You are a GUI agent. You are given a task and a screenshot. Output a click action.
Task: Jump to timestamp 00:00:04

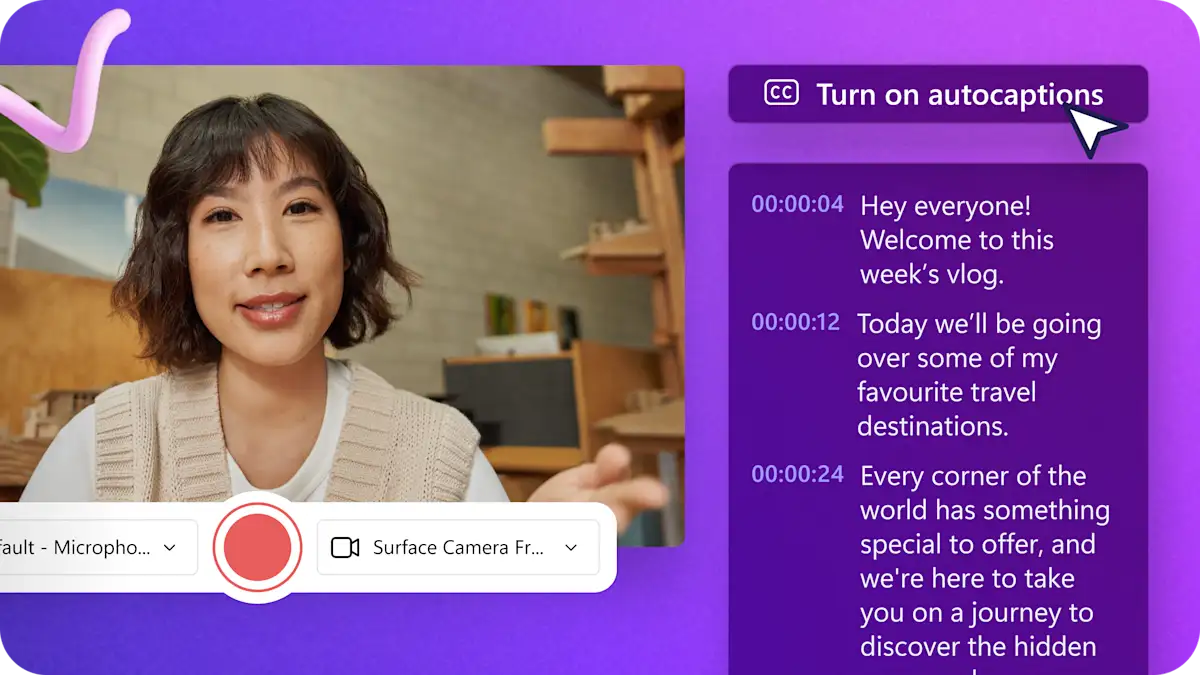click(x=797, y=205)
